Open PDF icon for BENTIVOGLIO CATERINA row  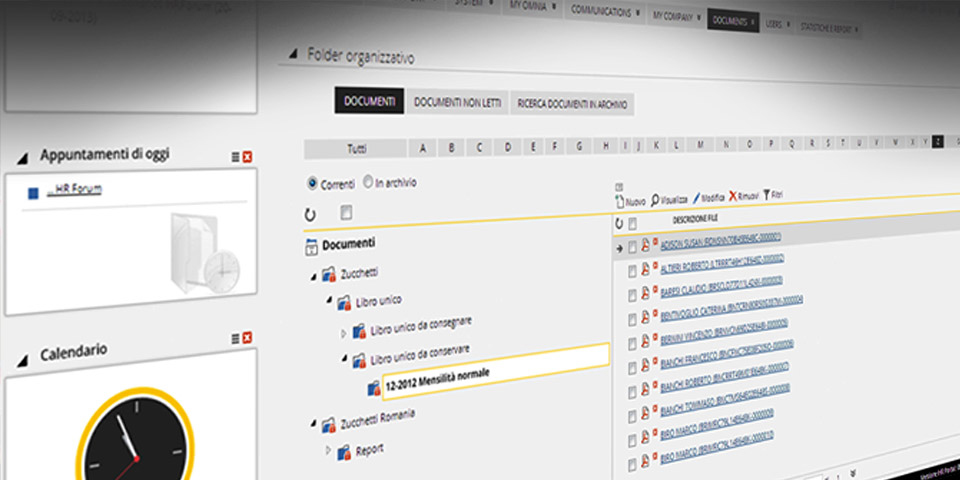pyautogui.click(x=645, y=318)
